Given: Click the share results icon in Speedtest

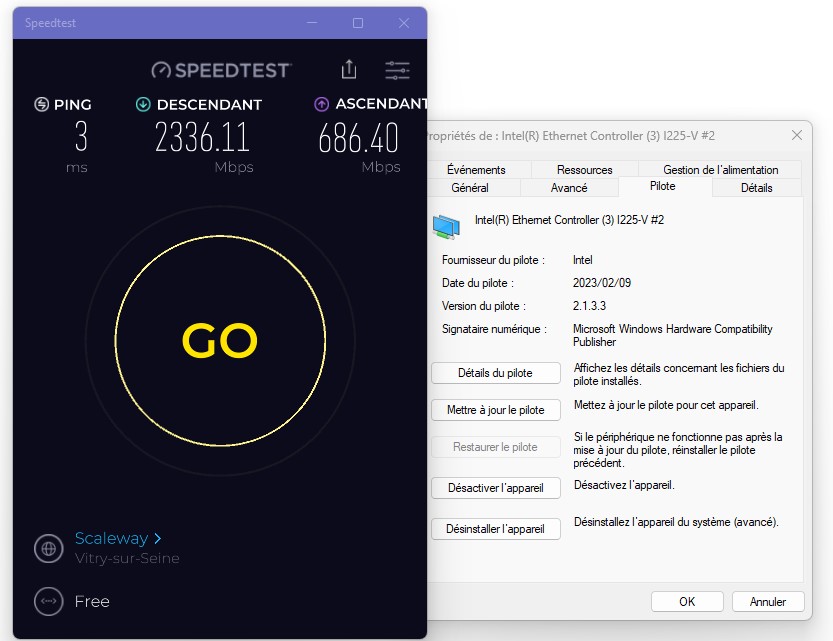Looking at the screenshot, I should (x=348, y=69).
